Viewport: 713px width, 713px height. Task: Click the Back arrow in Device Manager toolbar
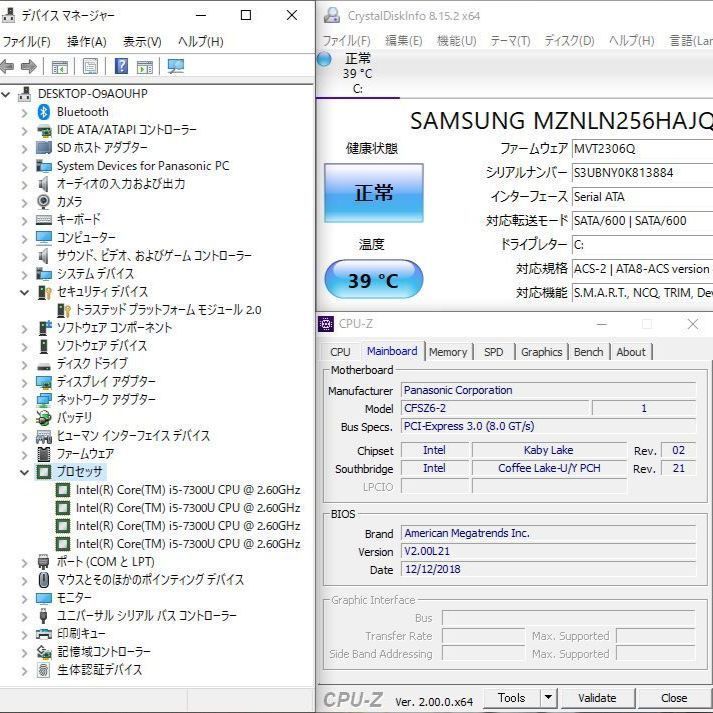(x=7, y=67)
